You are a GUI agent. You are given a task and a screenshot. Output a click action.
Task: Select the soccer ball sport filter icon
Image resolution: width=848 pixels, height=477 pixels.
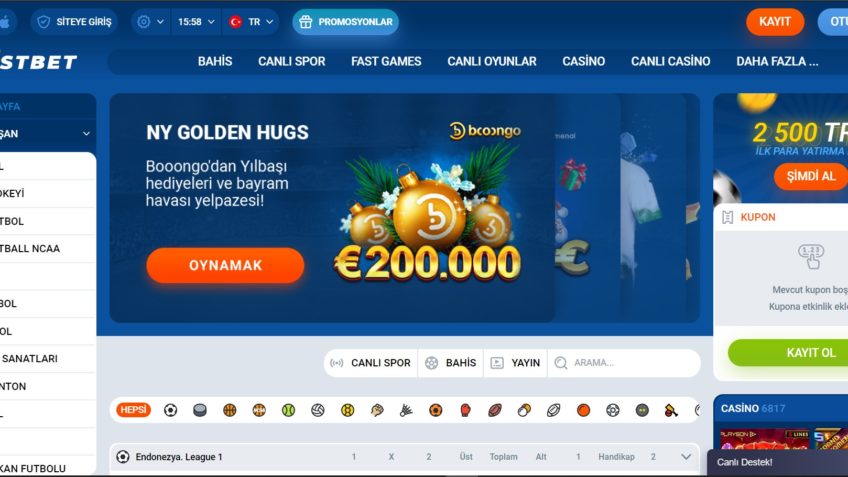170,410
